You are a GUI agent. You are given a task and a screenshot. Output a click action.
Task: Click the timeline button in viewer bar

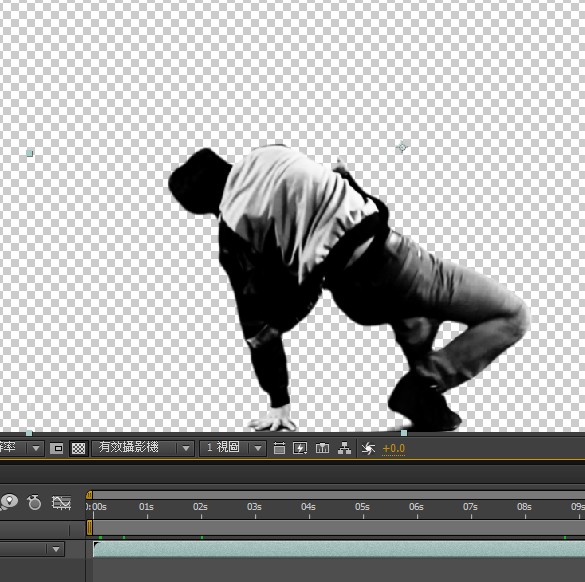click(322, 448)
